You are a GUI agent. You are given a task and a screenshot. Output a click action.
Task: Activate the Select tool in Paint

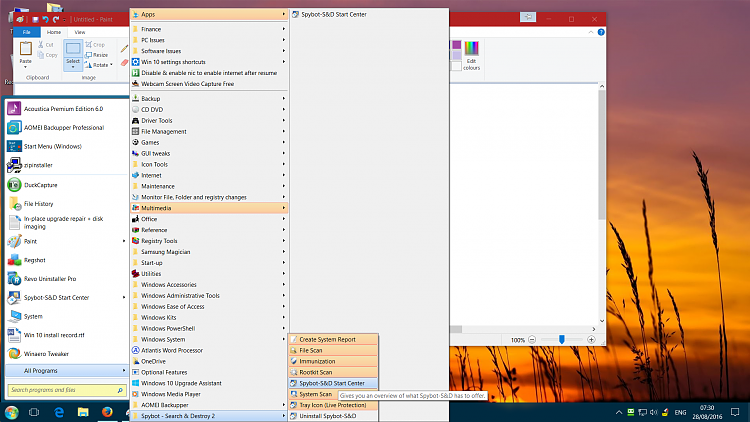tap(73, 55)
